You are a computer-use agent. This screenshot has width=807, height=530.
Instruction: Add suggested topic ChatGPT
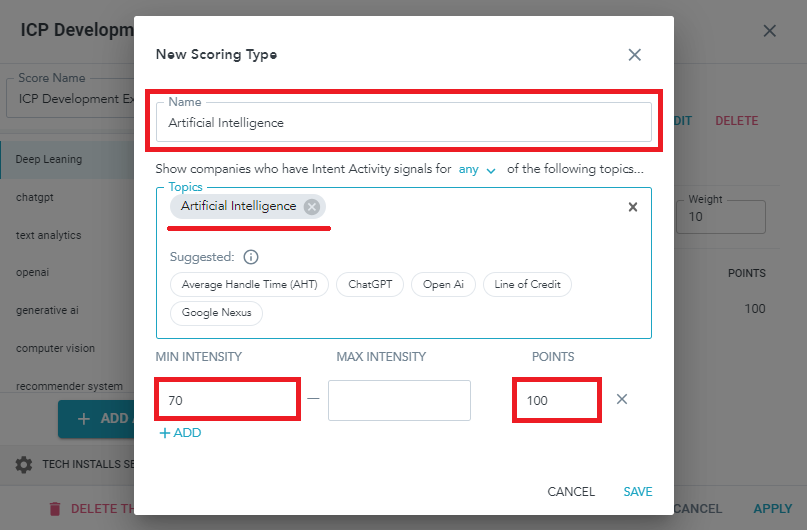(370, 284)
